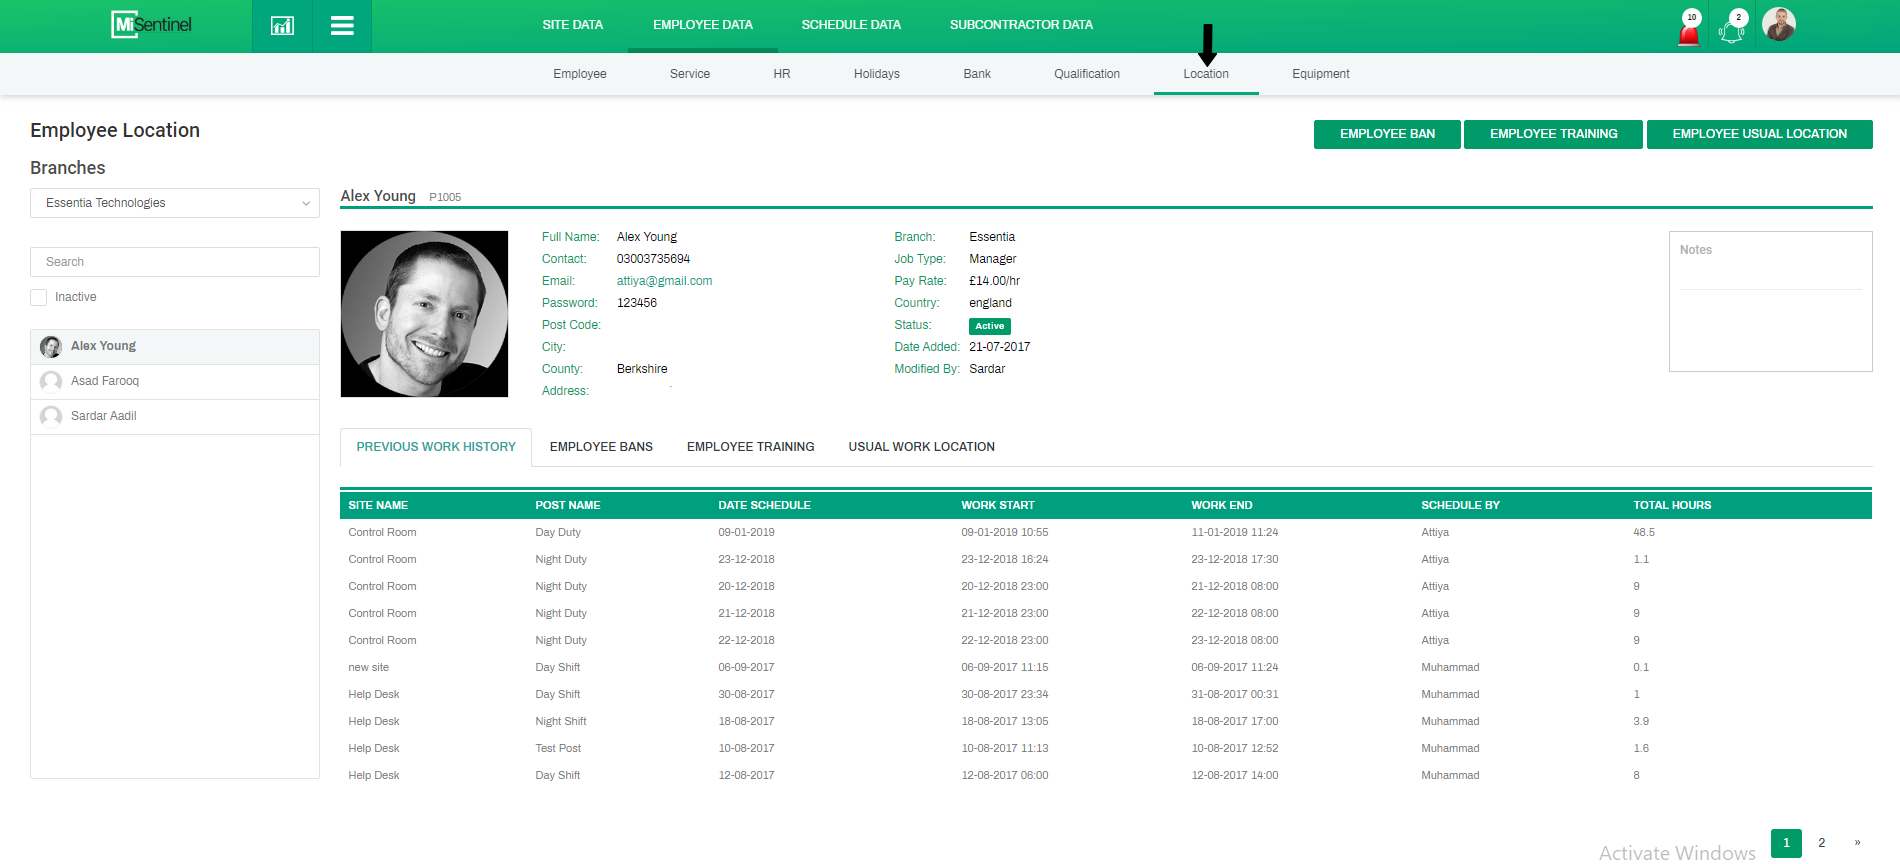Click pay rate value £14.00/hr
Image resolution: width=1900 pixels, height=864 pixels.
[994, 281]
